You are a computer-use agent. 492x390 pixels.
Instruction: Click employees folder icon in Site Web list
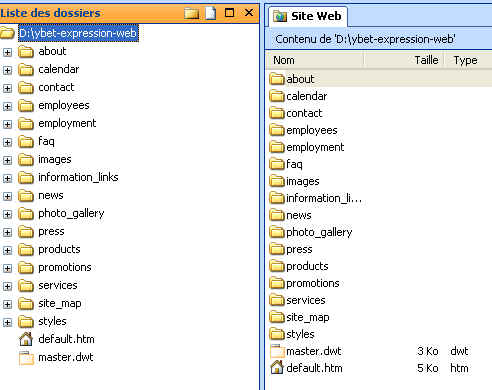(277, 130)
